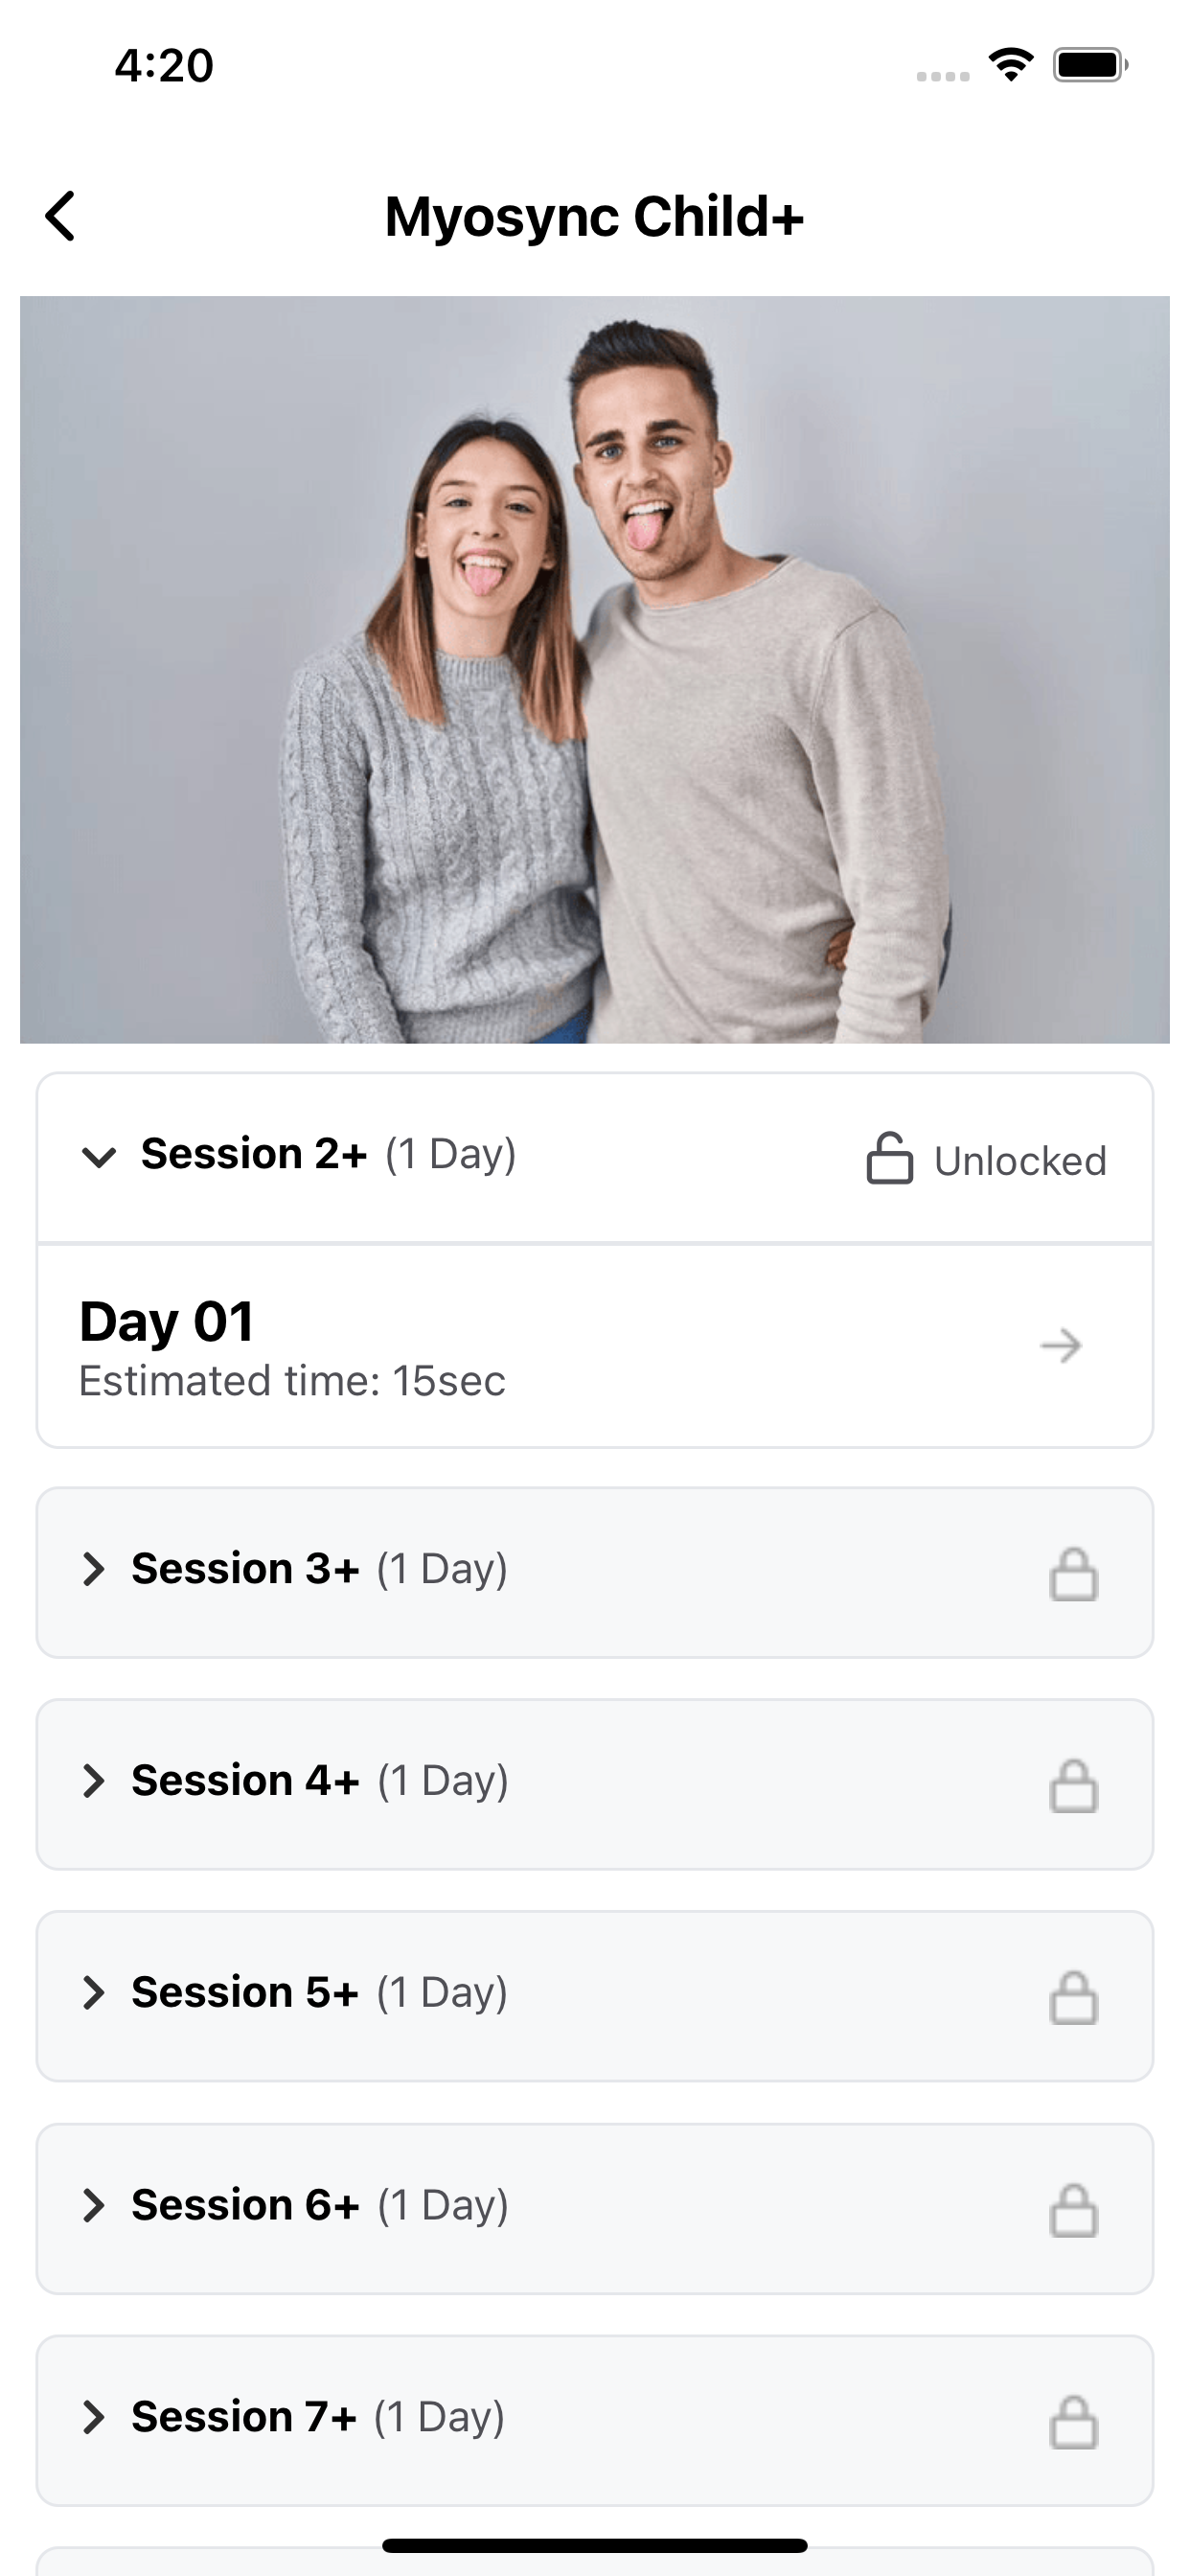Expand Session 5+ with its chevron
The height and width of the screenshot is (2576, 1190).
point(93,1993)
